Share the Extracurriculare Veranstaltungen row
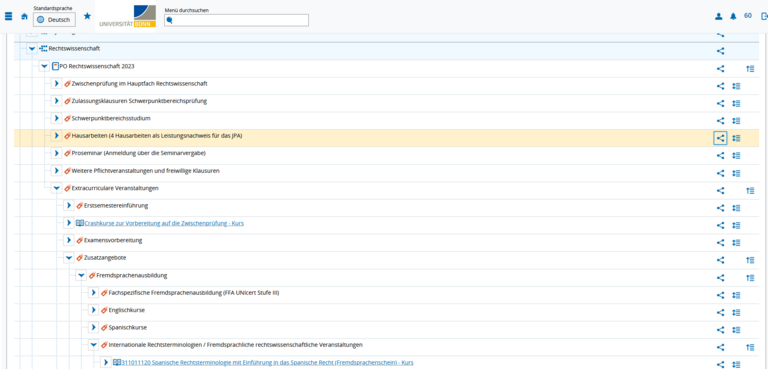 [720, 191]
